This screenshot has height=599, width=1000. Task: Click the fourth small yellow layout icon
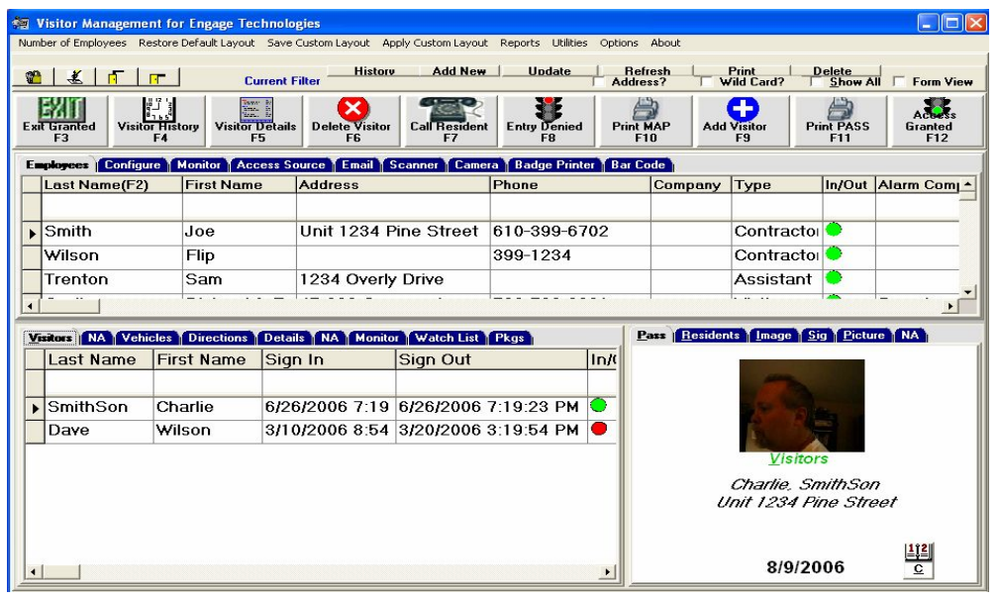pyautogui.click(x=158, y=78)
